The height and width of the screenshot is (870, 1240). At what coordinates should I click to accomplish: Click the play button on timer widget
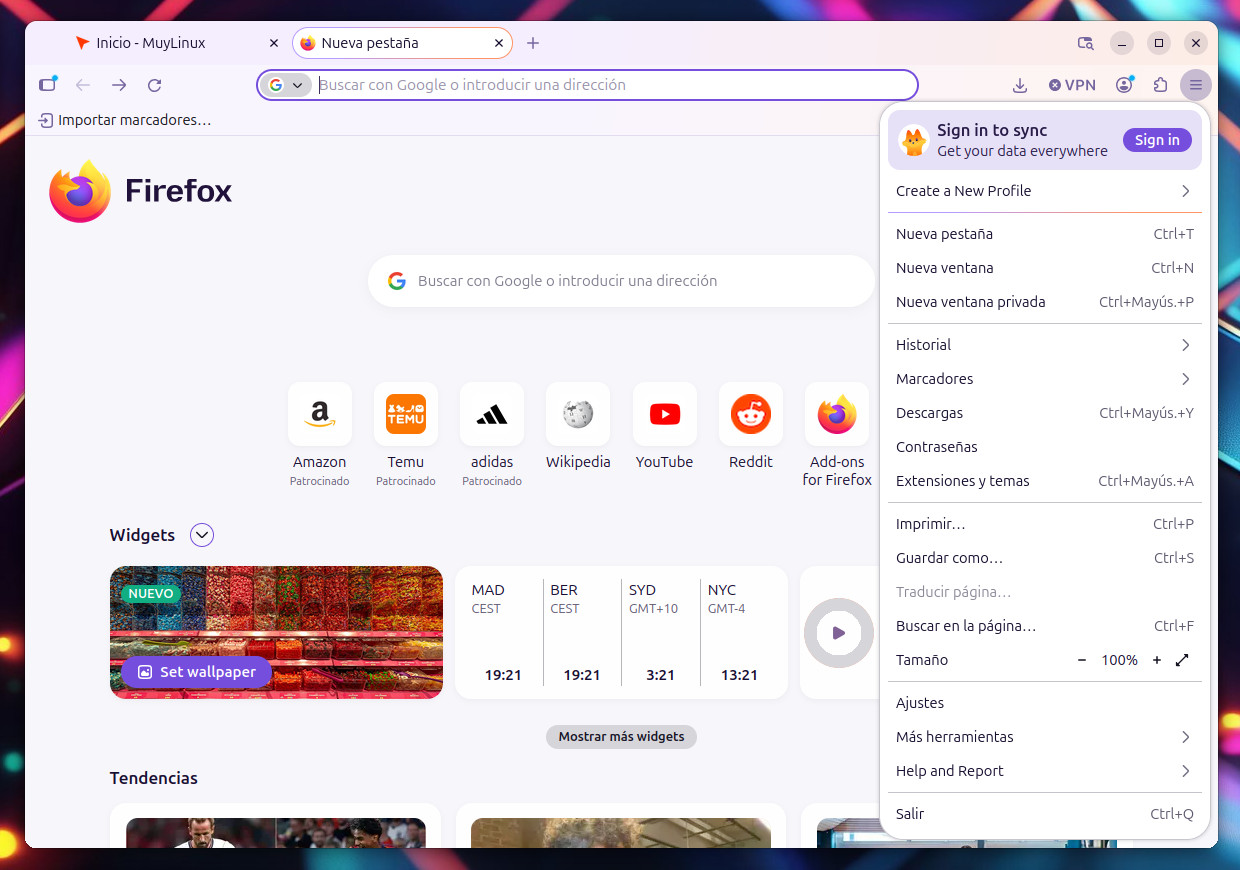(839, 633)
